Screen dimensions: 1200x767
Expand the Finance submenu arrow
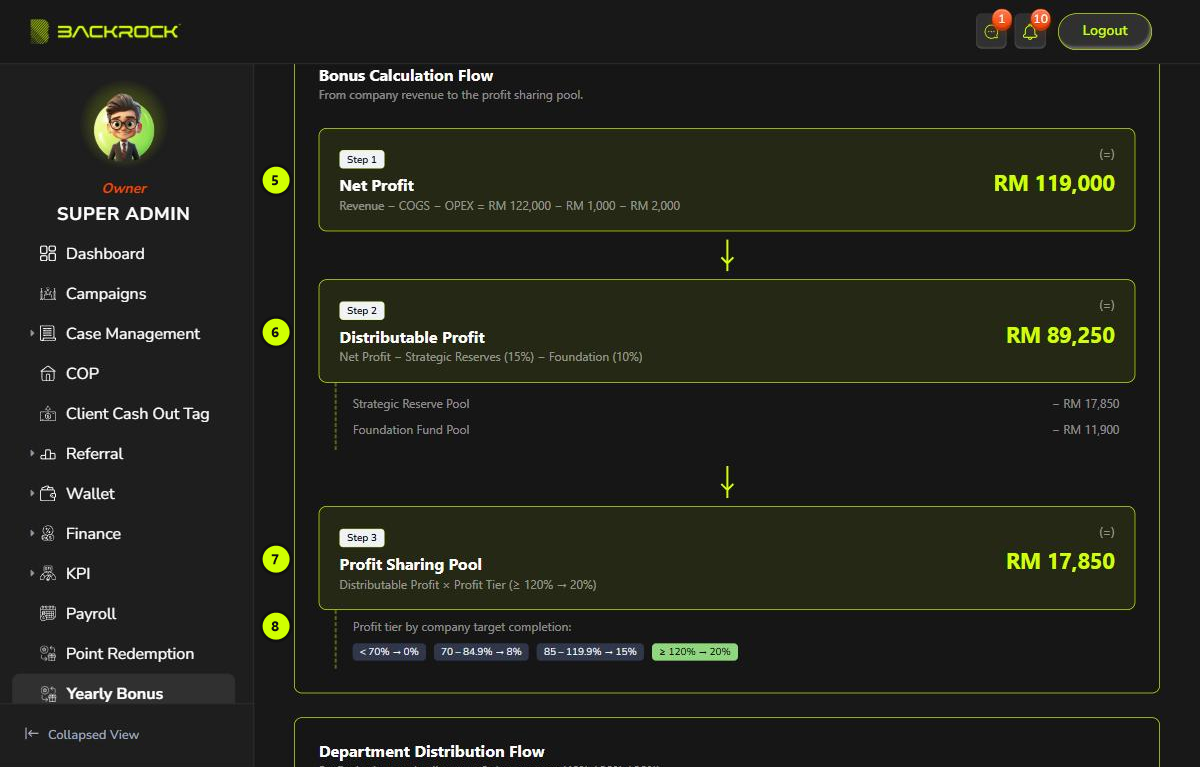coord(32,534)
